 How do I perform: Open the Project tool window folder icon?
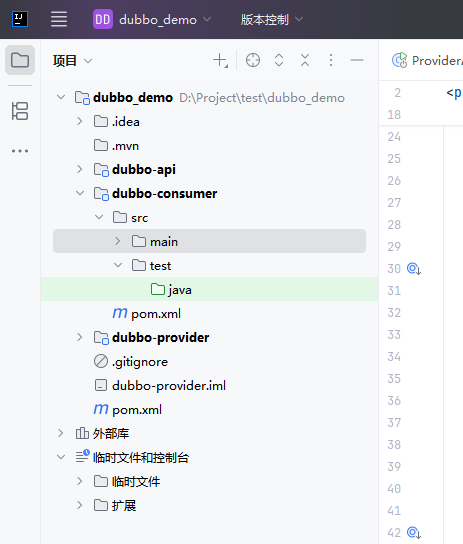click(x=20, y=60)
